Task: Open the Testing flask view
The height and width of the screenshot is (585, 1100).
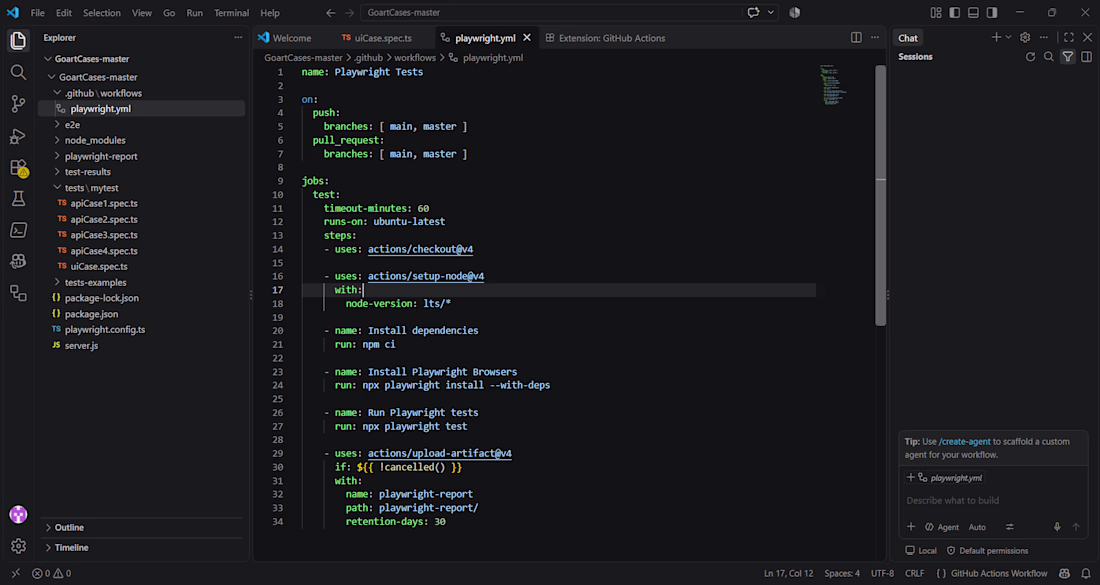Action: click(18, 199)
